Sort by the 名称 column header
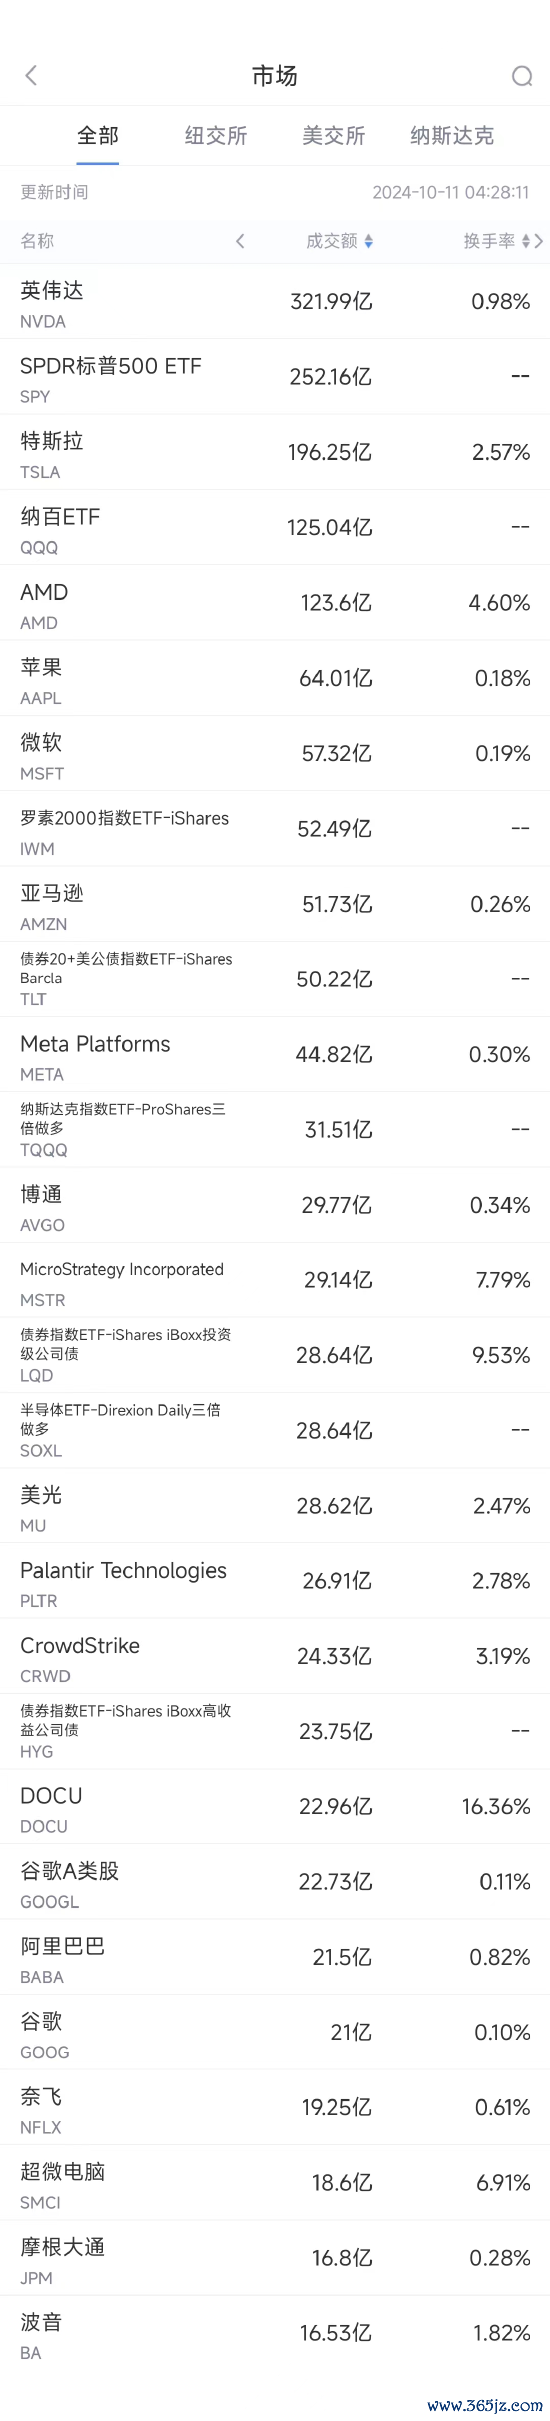Image resolution: width=550 pixels, height=2421 pixels. [37, 241]
